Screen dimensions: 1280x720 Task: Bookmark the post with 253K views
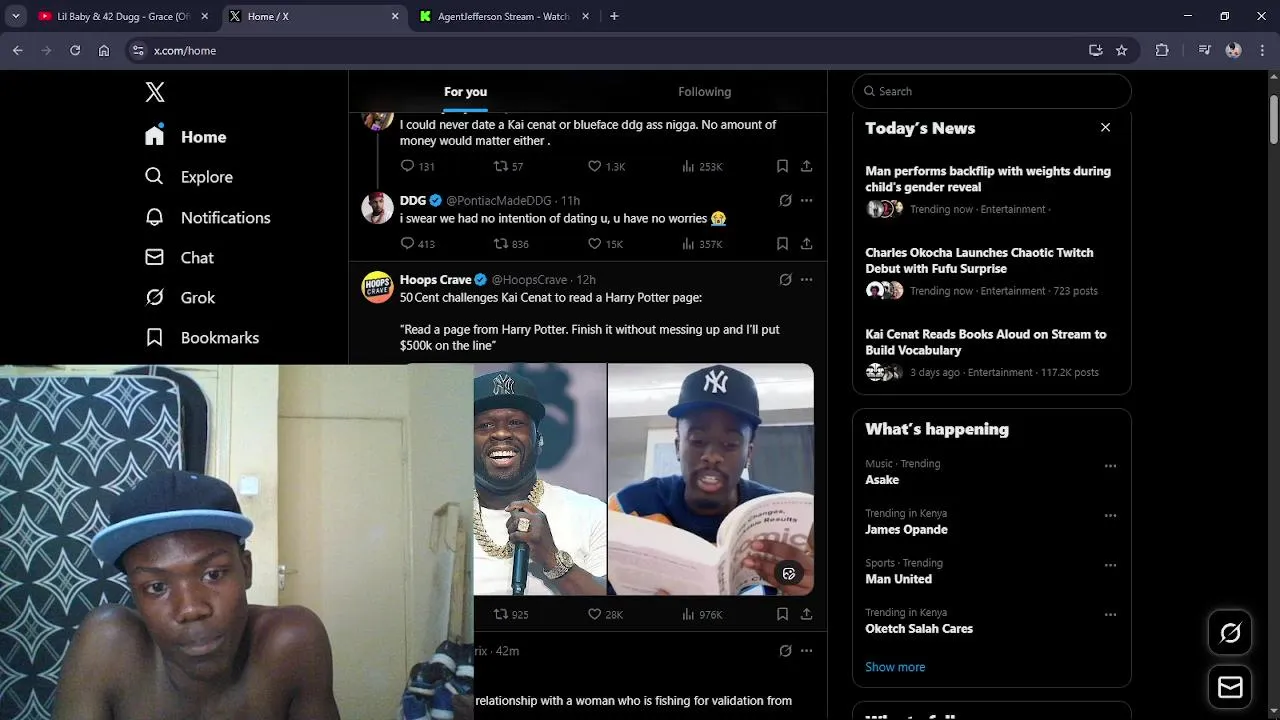[782, 166]
